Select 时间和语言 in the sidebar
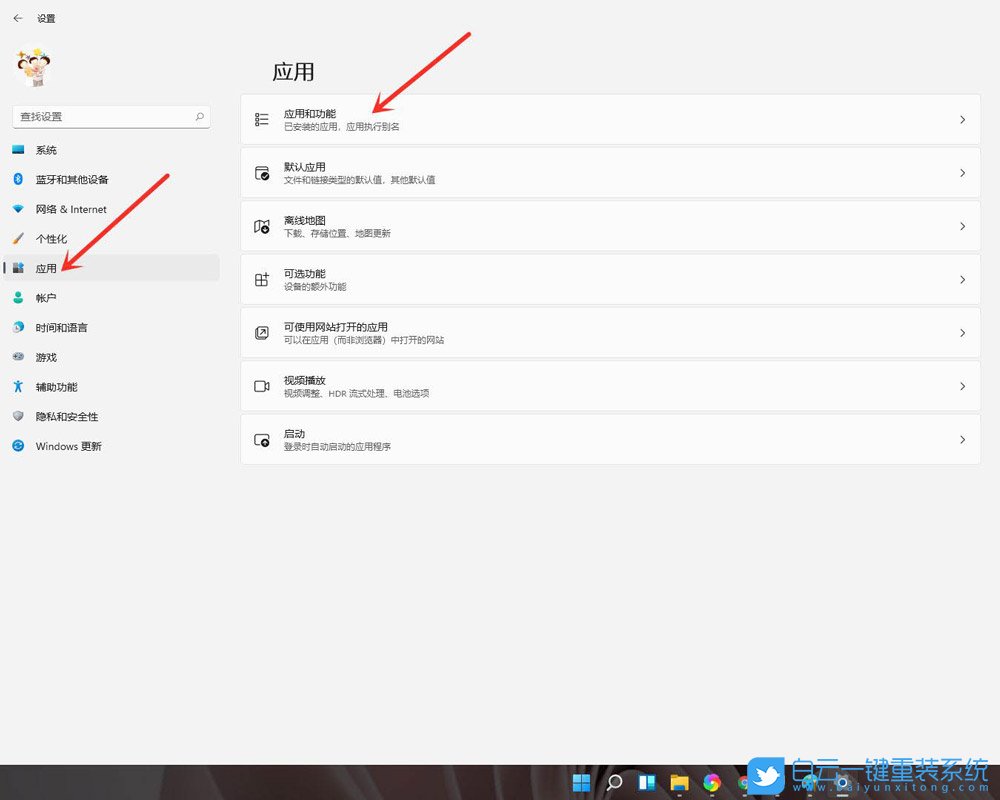Image resolution: width=1000 pixels, height=800 pixels. point(61,328)
